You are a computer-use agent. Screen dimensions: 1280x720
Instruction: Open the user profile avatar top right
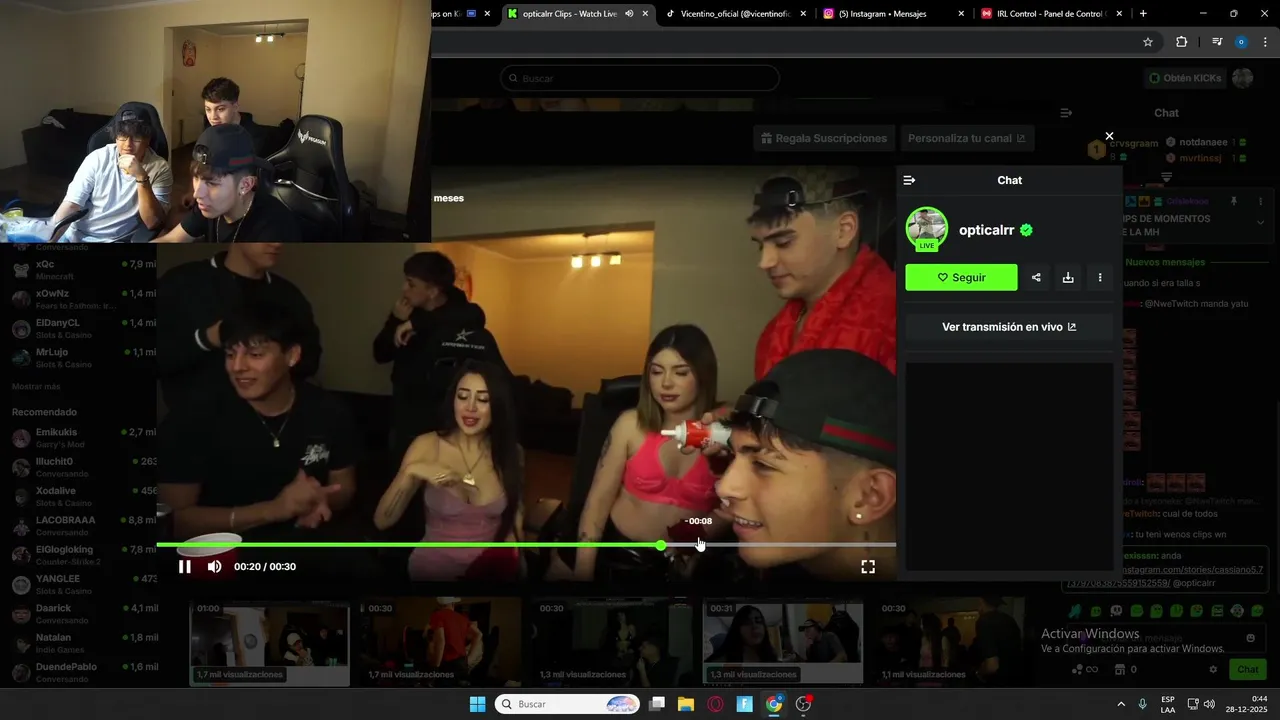[x=1243, y=78]
